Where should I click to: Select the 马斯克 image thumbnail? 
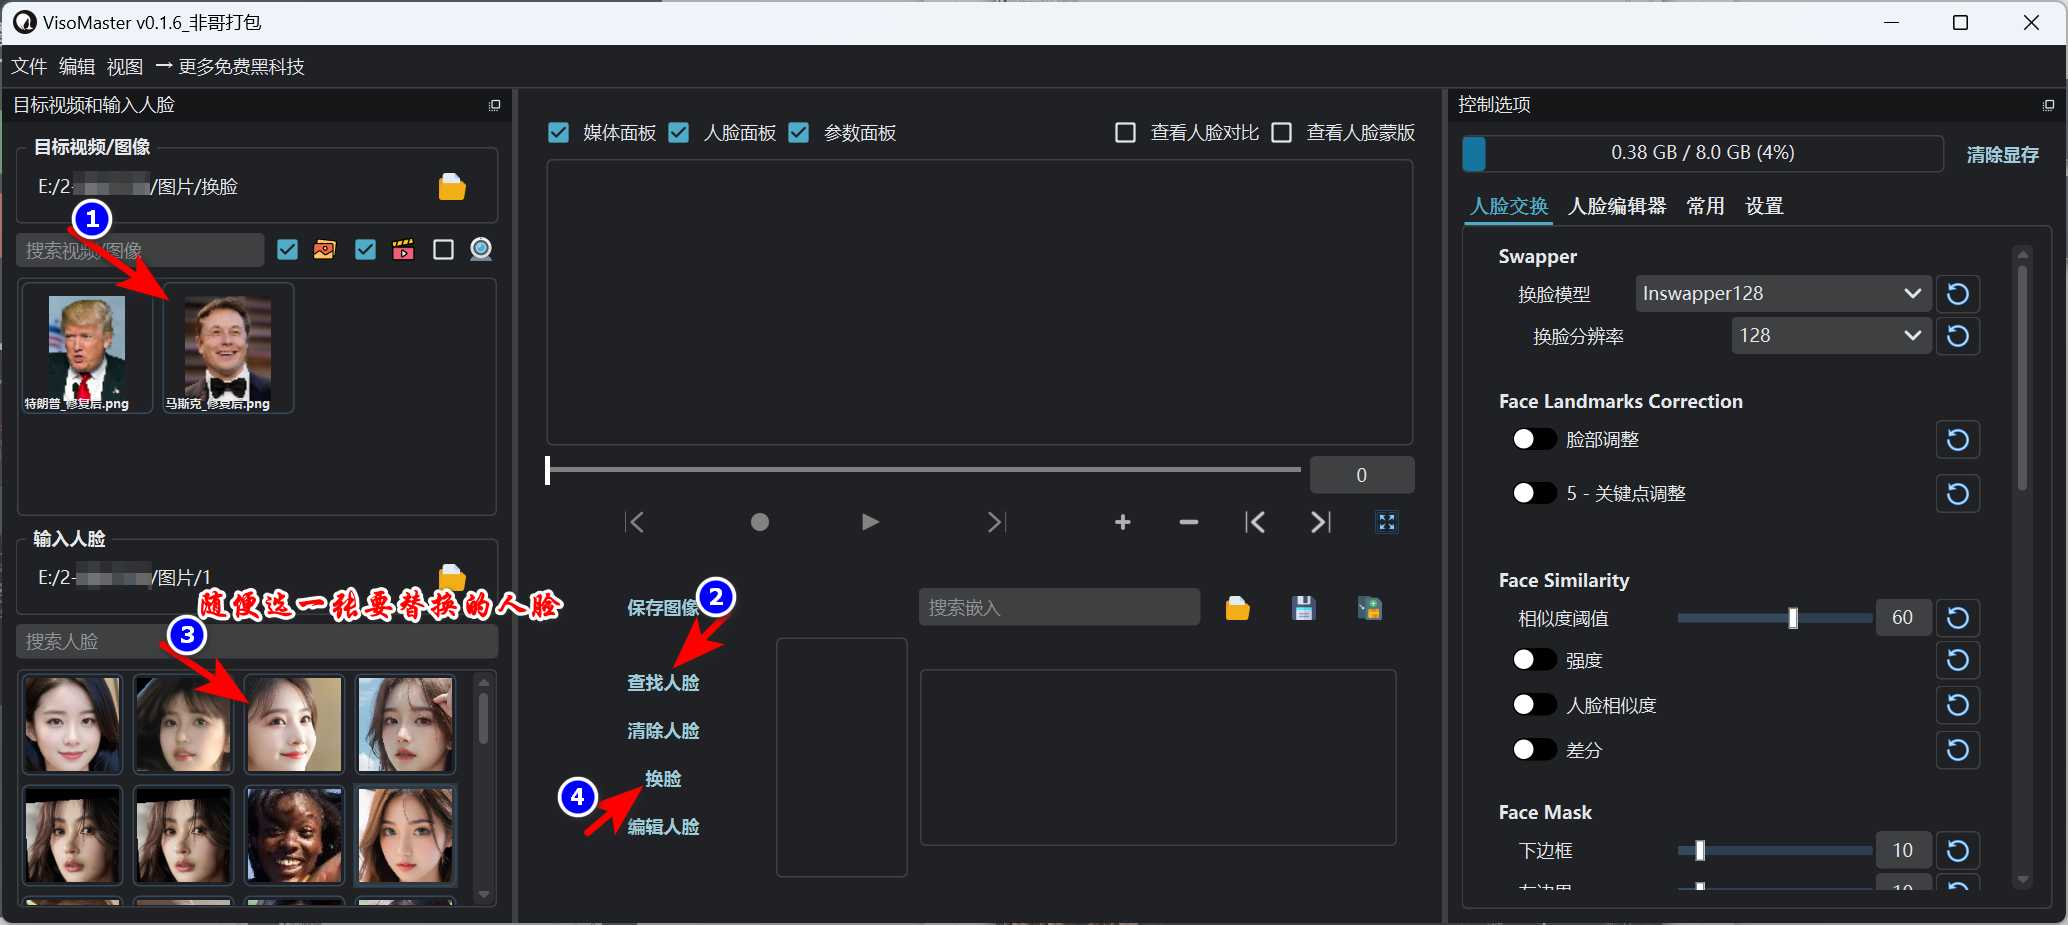click(x=228, y=347)
